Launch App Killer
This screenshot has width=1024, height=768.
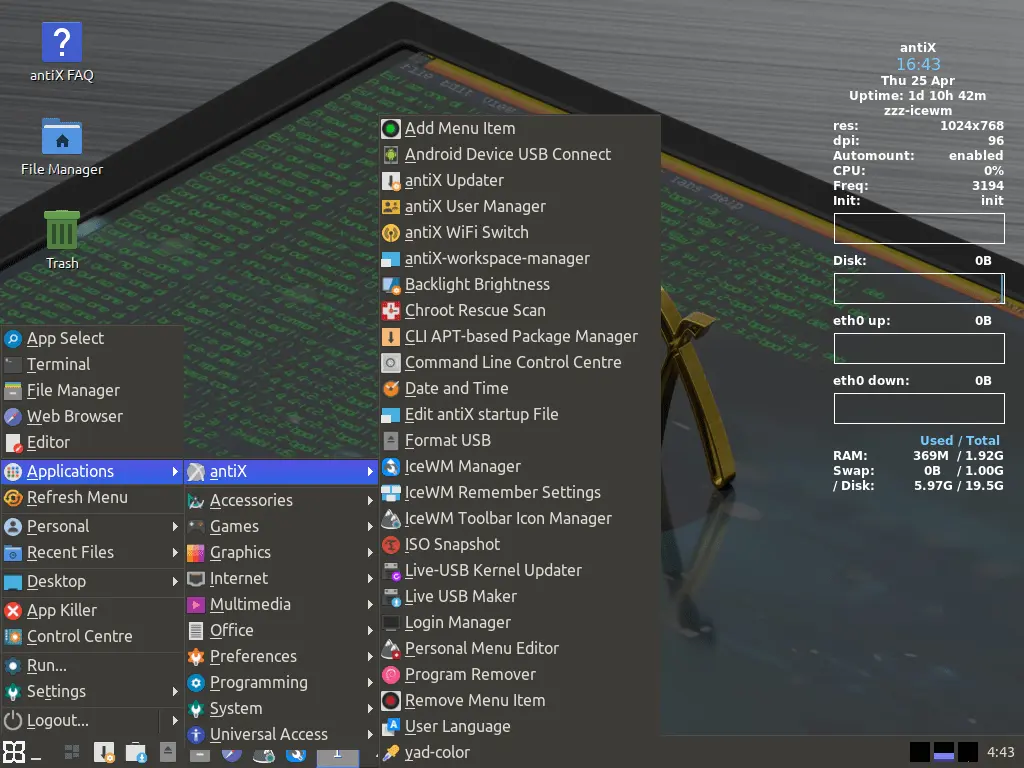click(x=91, y=611)
